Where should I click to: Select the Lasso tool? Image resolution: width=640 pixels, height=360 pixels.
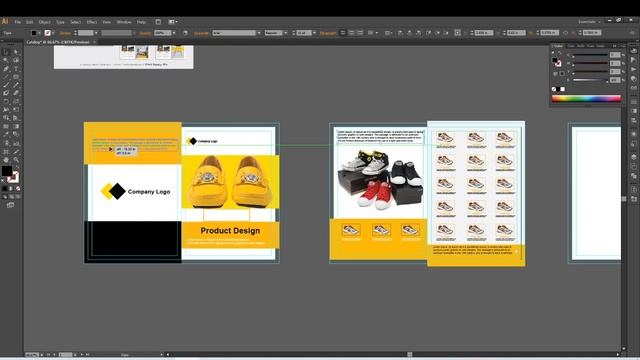(x=16, y=60)
